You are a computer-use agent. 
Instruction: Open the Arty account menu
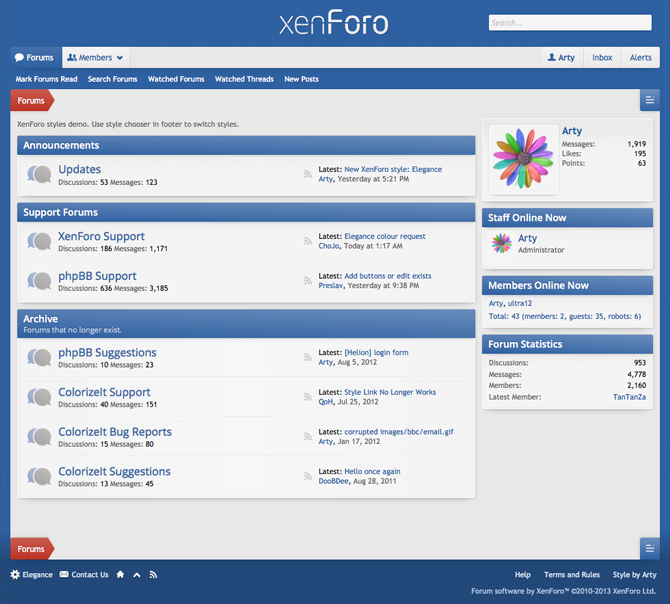click(x=561, y=58)
